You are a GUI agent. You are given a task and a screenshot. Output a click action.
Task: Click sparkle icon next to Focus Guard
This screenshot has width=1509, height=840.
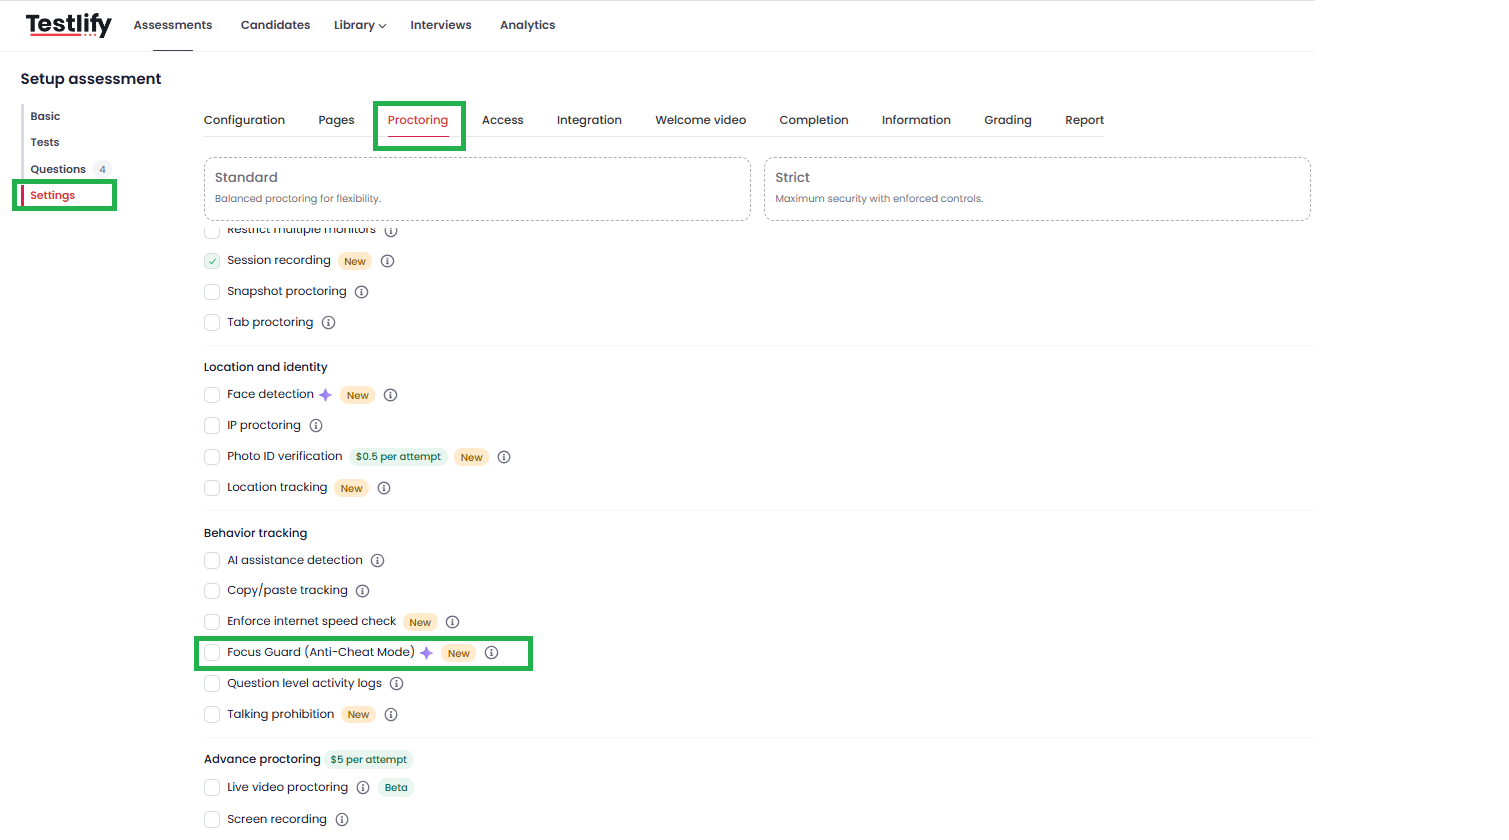[x=426, y=653]
